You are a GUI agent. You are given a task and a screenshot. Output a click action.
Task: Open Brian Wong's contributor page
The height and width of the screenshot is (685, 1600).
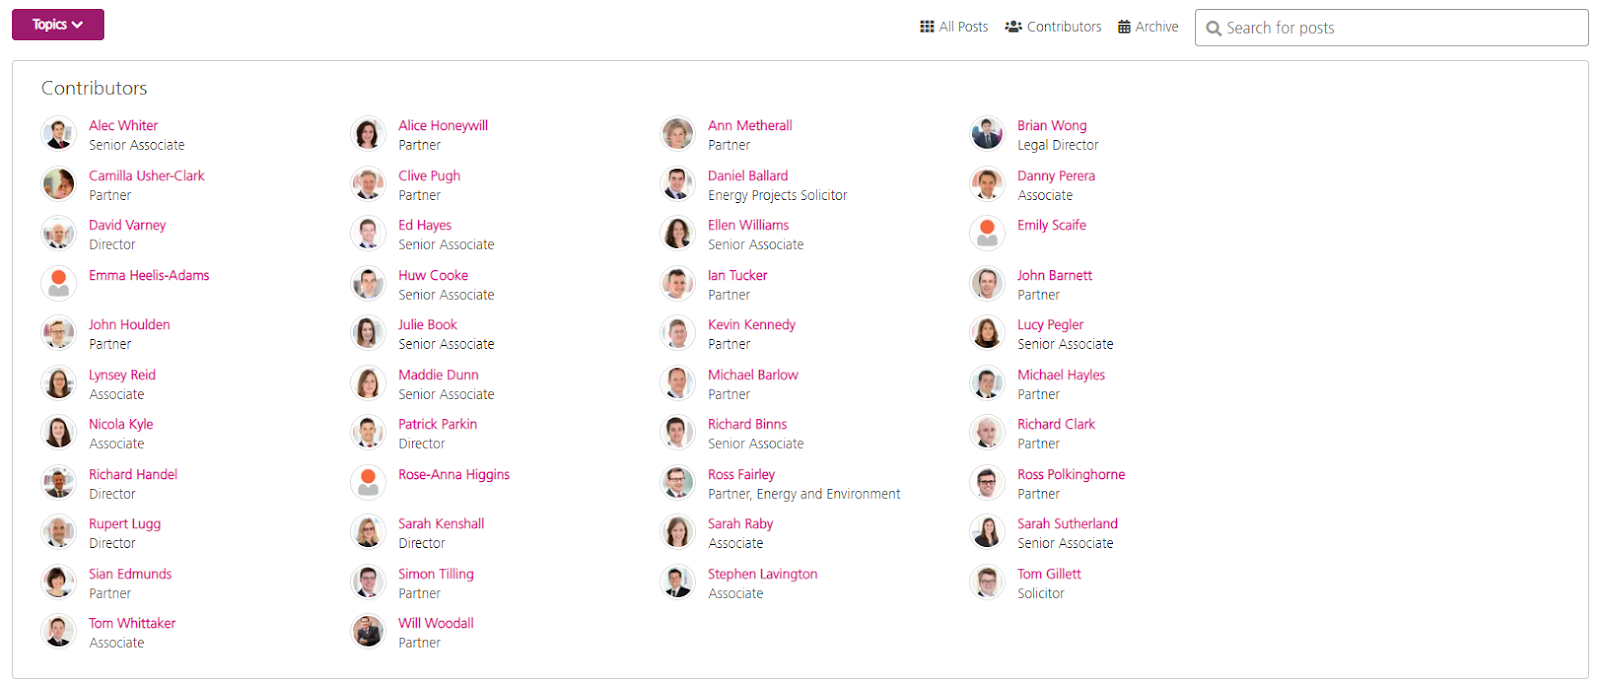[x=1052, y=125]
